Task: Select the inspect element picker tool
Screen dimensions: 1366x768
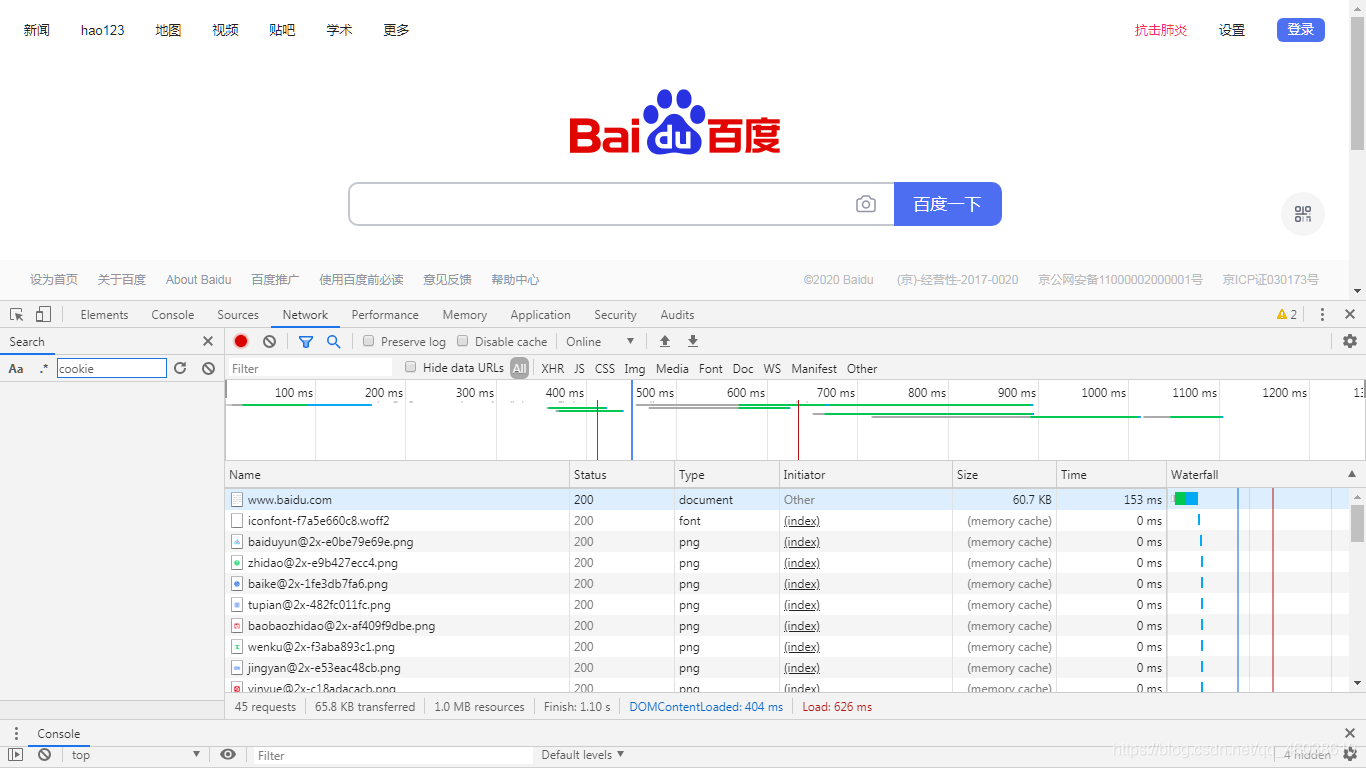Action: 15,314
